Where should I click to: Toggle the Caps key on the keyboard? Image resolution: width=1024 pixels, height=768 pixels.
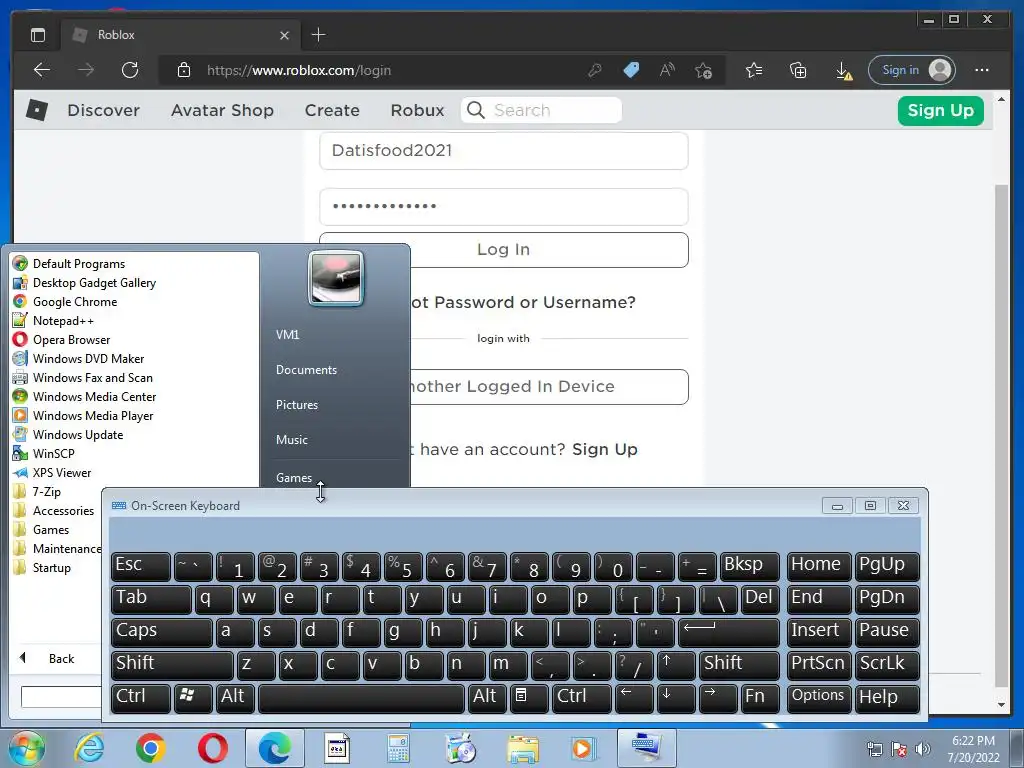pyautogui.click(x=161, y=632)
